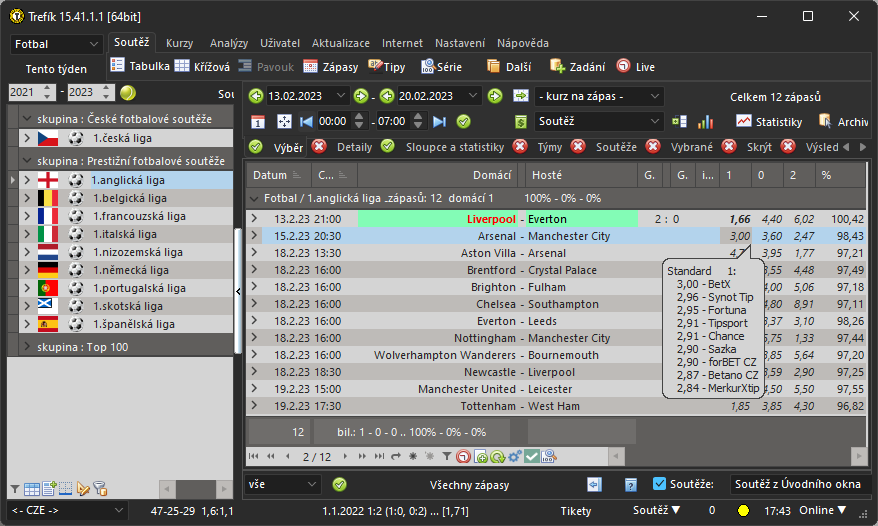Click the bar chart icon next to Statistiky

click(x=706, y=122)
